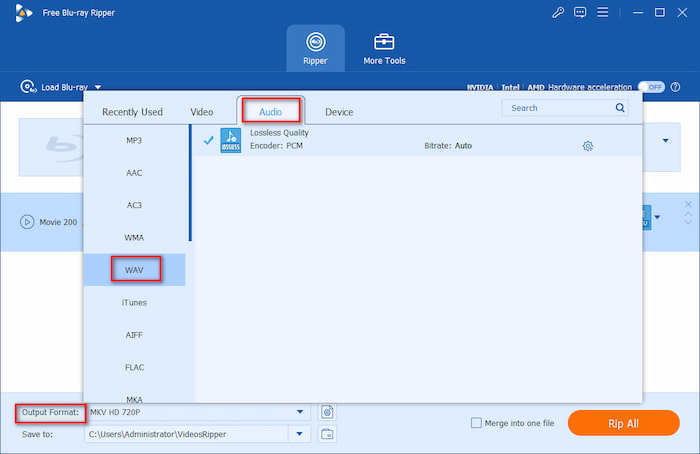The image size is (700, 454).
Task: Switch to the Recently Used tab
Action: [x=132, y=112]
